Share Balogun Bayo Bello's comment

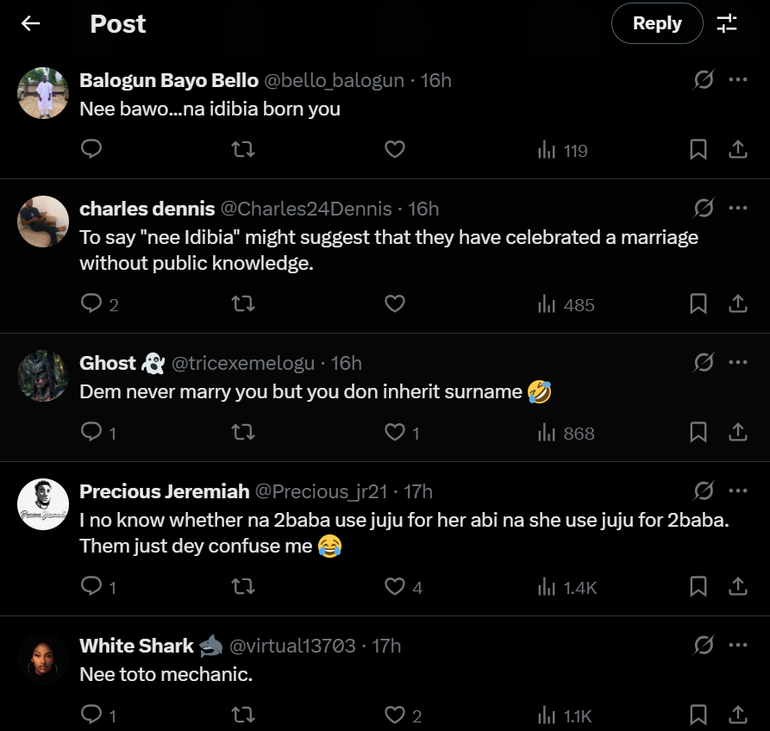(738, 150)
